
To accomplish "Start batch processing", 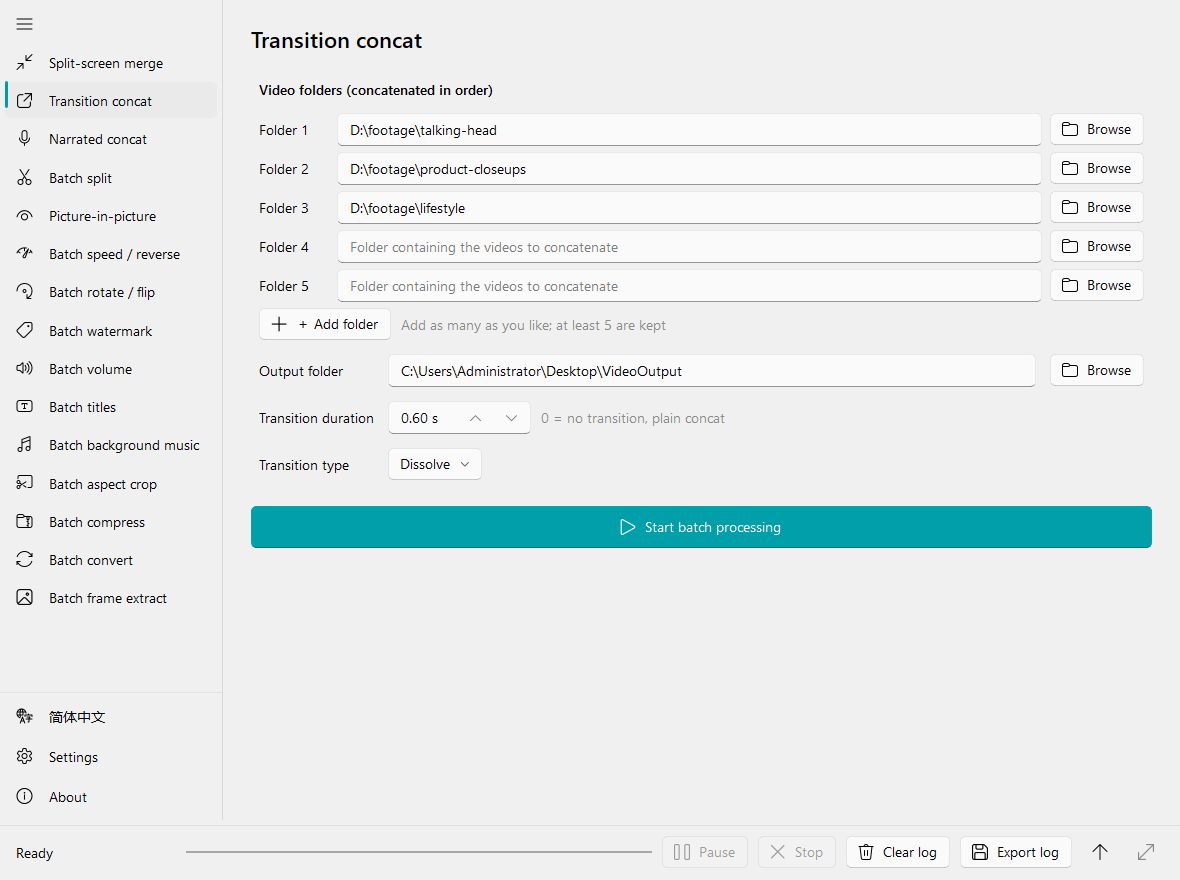I will coord(701,527).
